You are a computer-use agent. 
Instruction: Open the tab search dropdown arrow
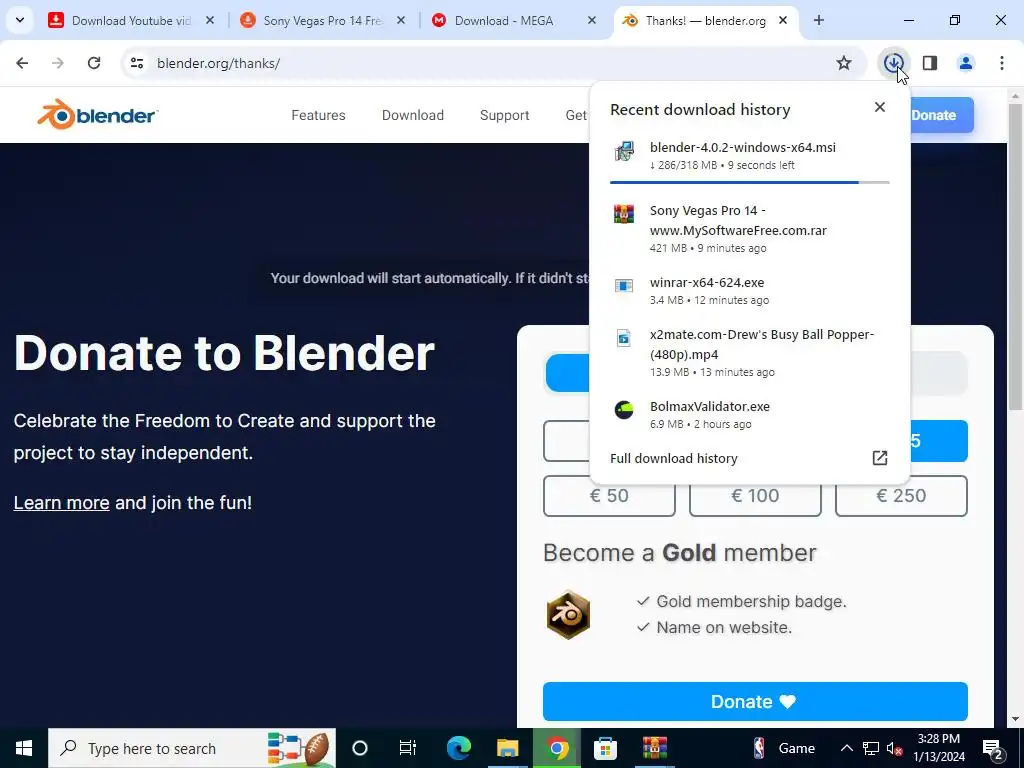(20, 20)
